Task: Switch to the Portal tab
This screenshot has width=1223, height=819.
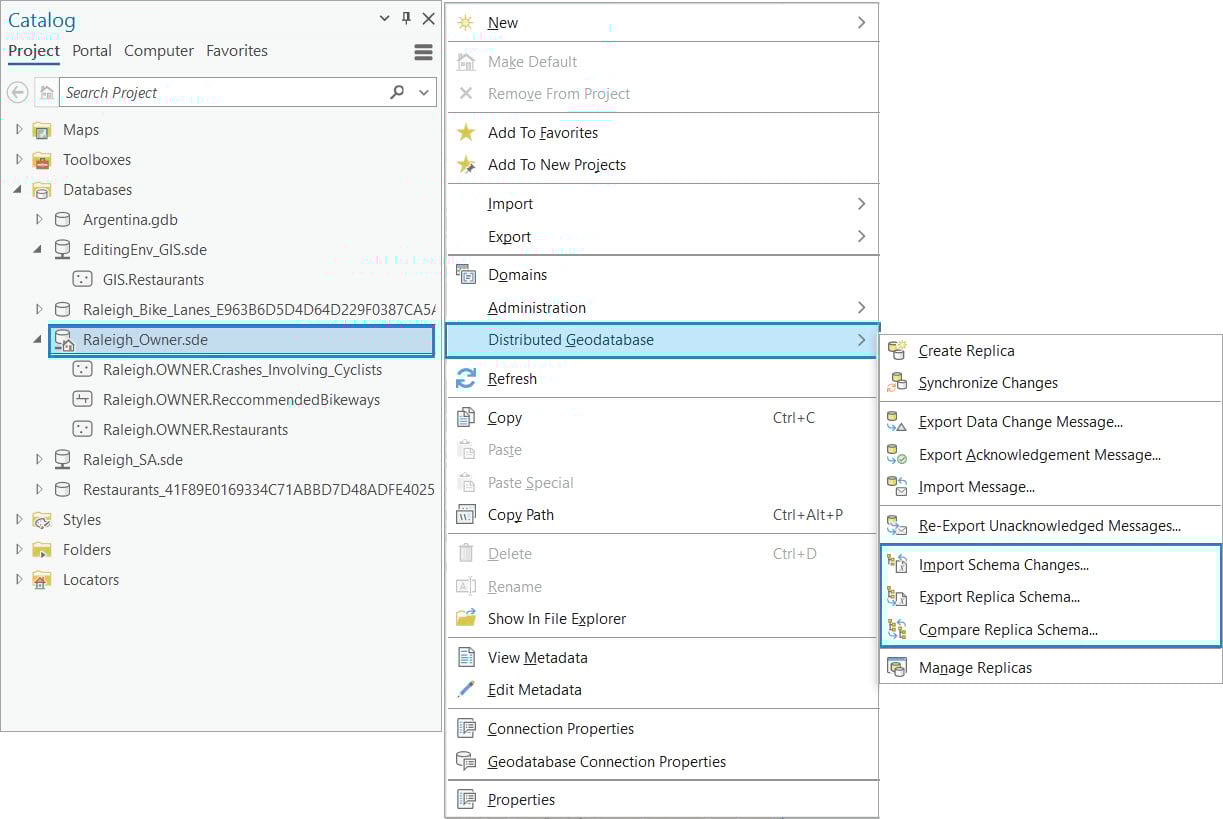Action: coord(91,50)
